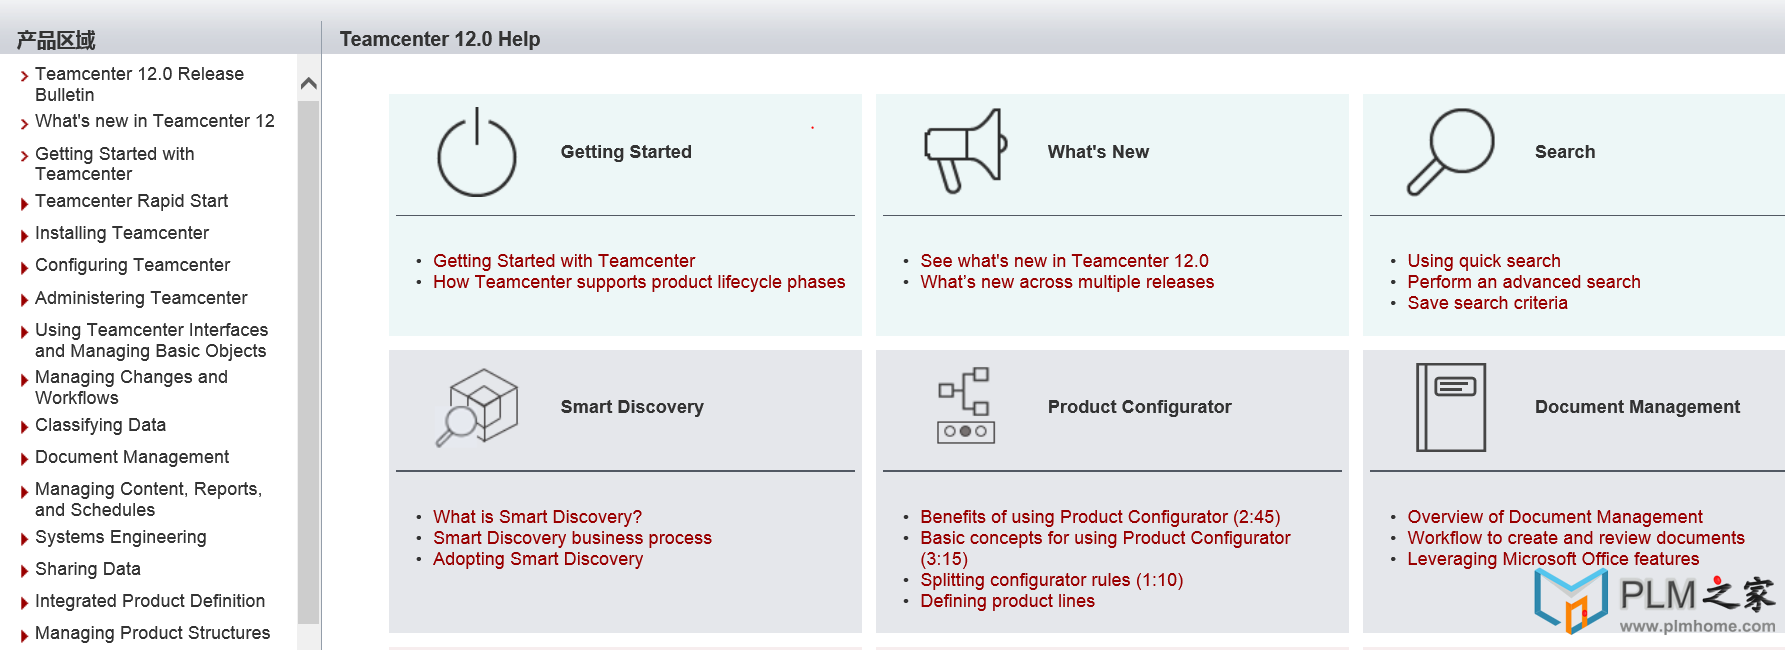Click the What's New megaphone icon

coord(964,151)
